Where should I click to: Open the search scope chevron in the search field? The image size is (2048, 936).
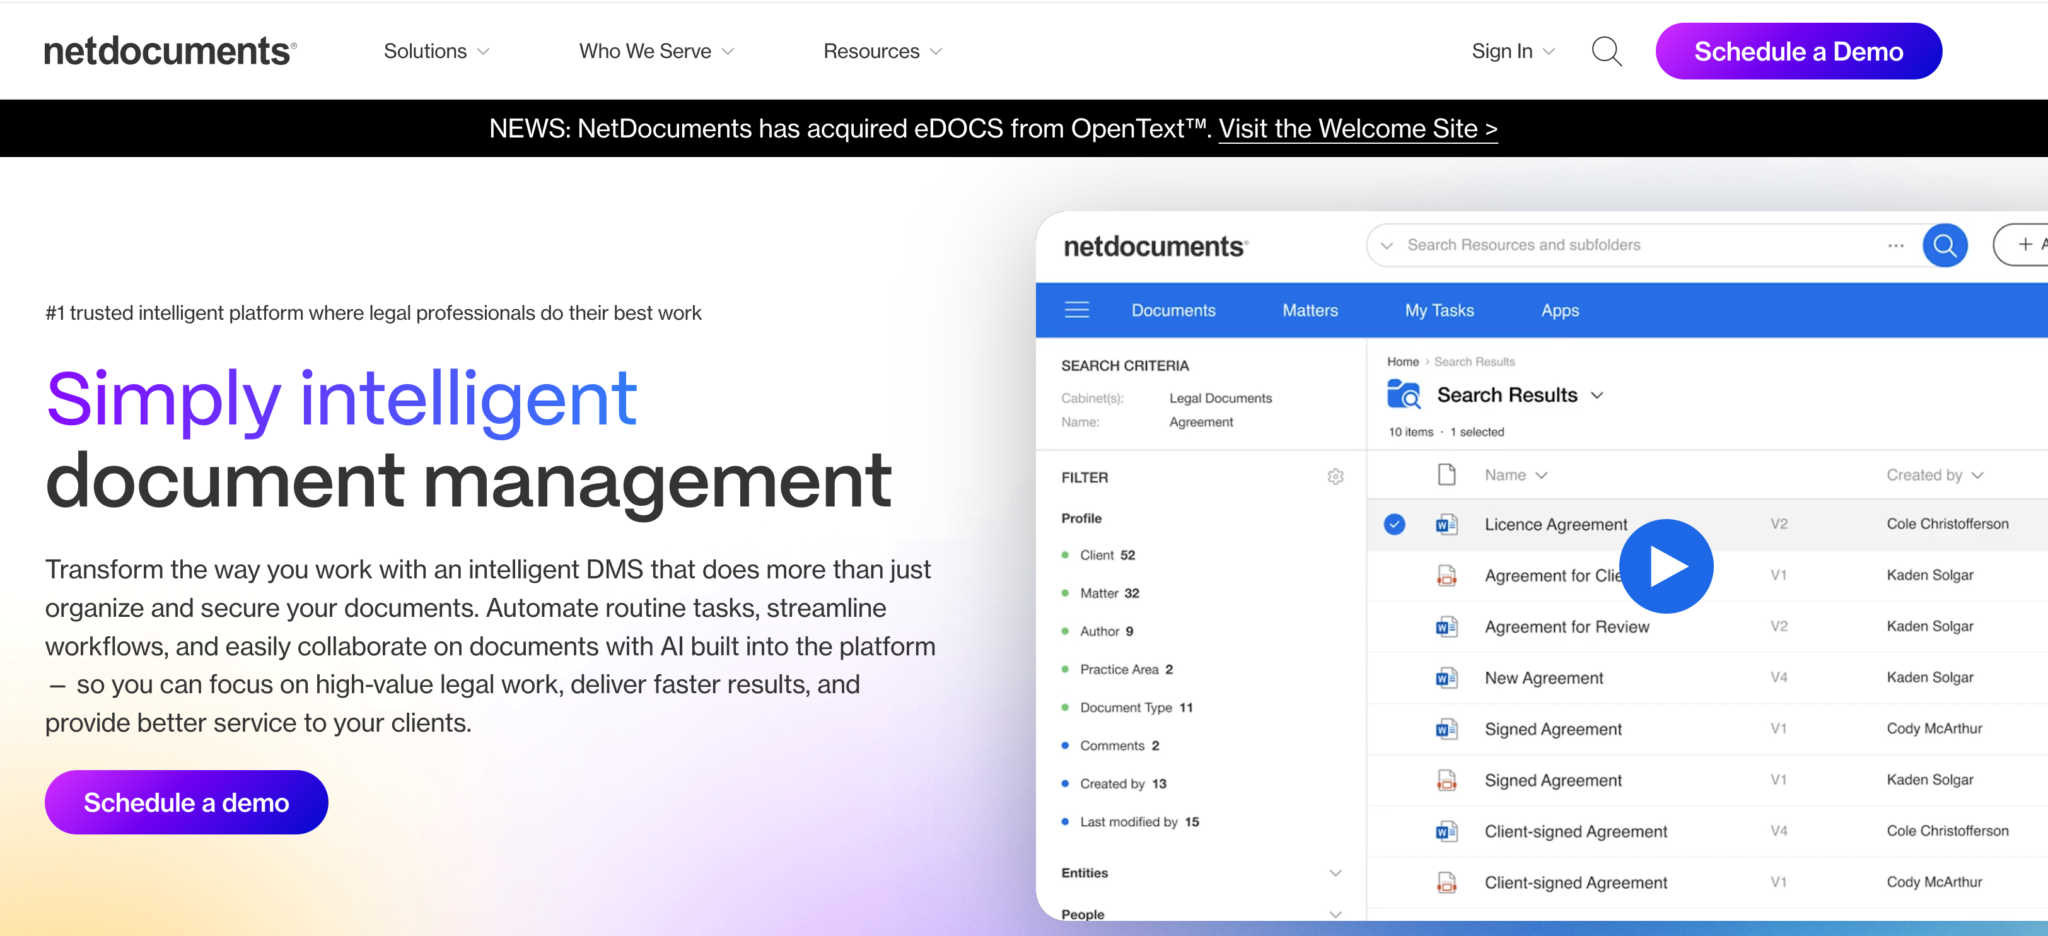click(1387, 245)
